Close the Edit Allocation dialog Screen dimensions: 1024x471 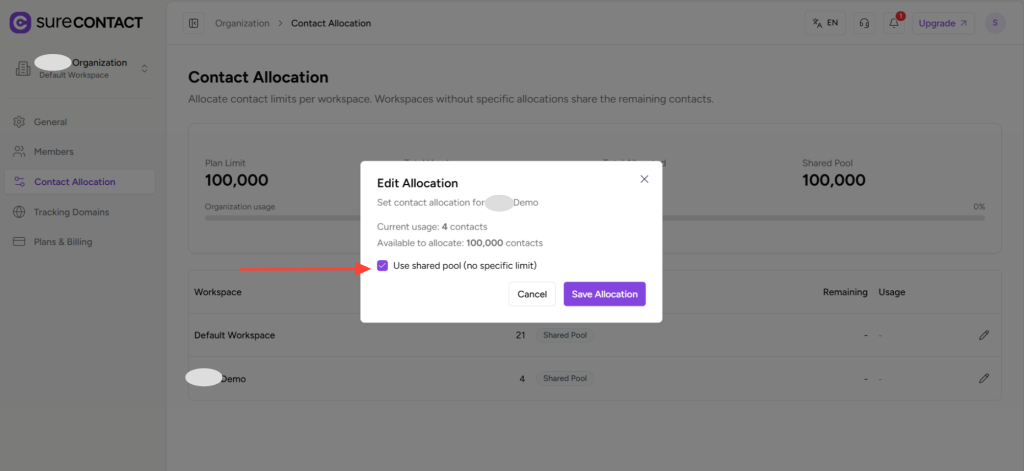point(644,179)
